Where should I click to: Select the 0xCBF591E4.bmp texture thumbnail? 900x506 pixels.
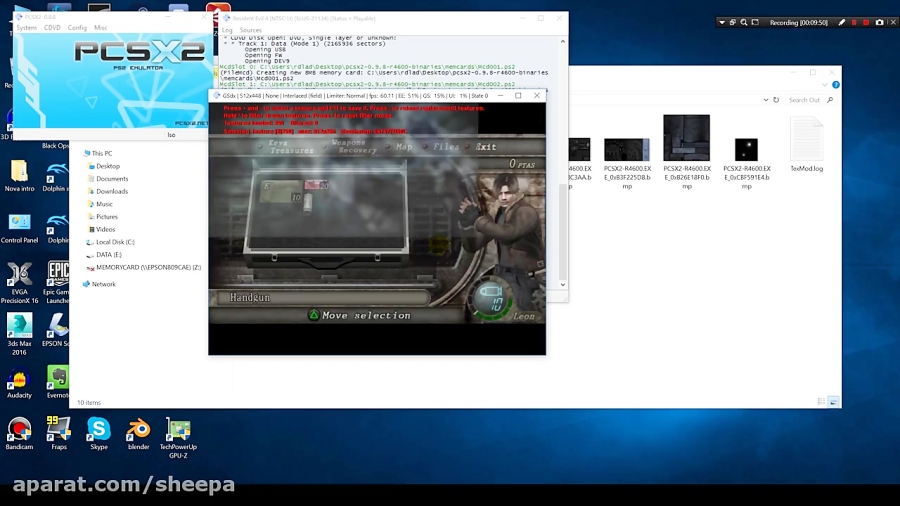click(x=746, y=150)
